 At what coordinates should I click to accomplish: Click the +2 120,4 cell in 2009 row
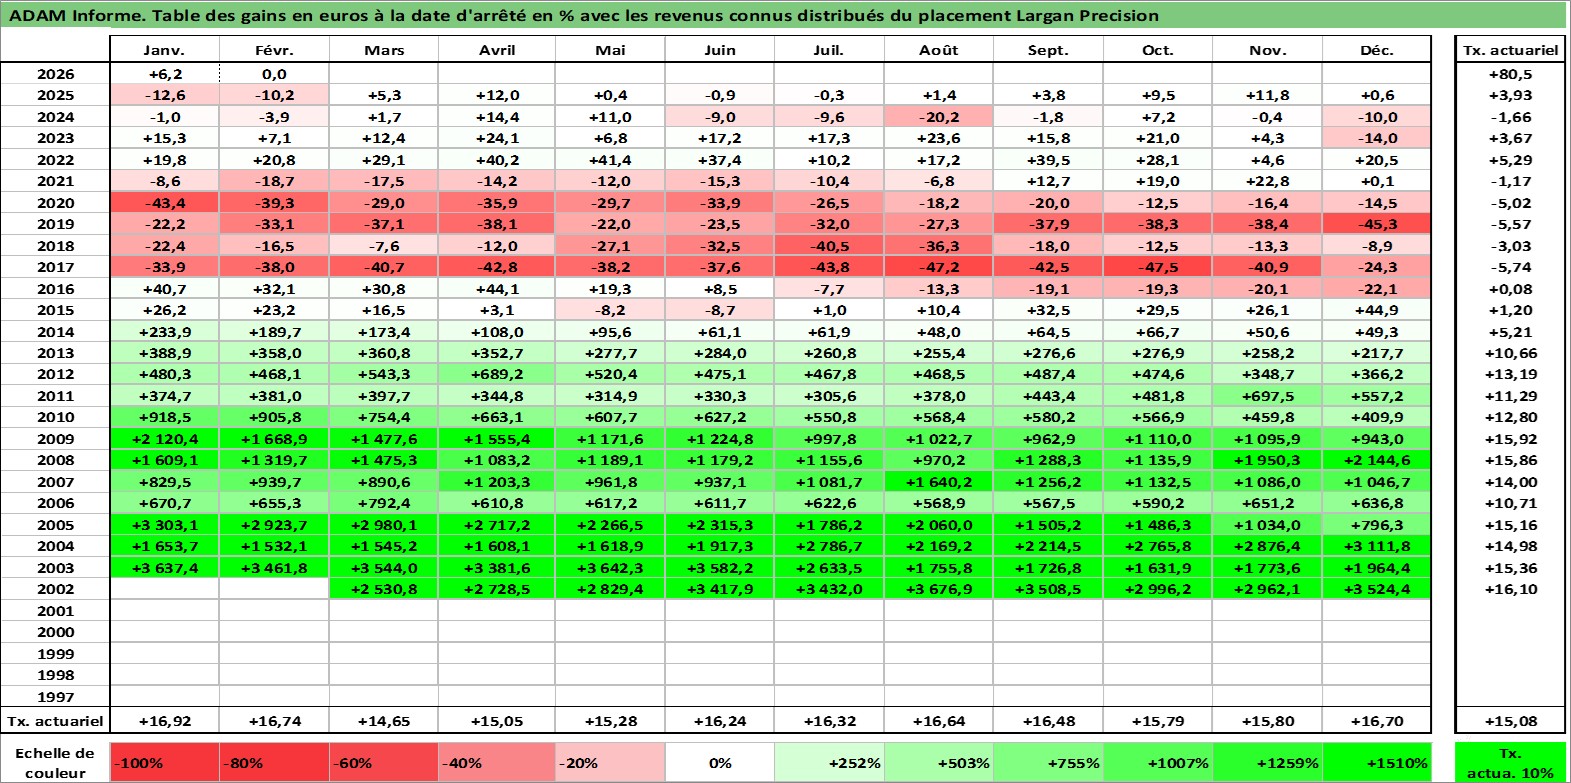pos(164,439)
